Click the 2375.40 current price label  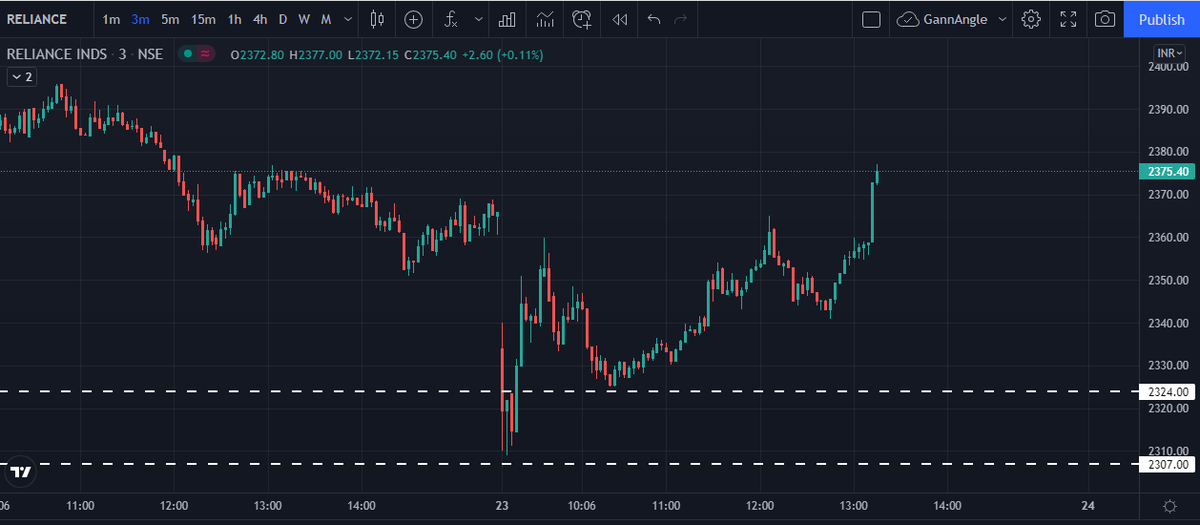tap(1168, 172)
